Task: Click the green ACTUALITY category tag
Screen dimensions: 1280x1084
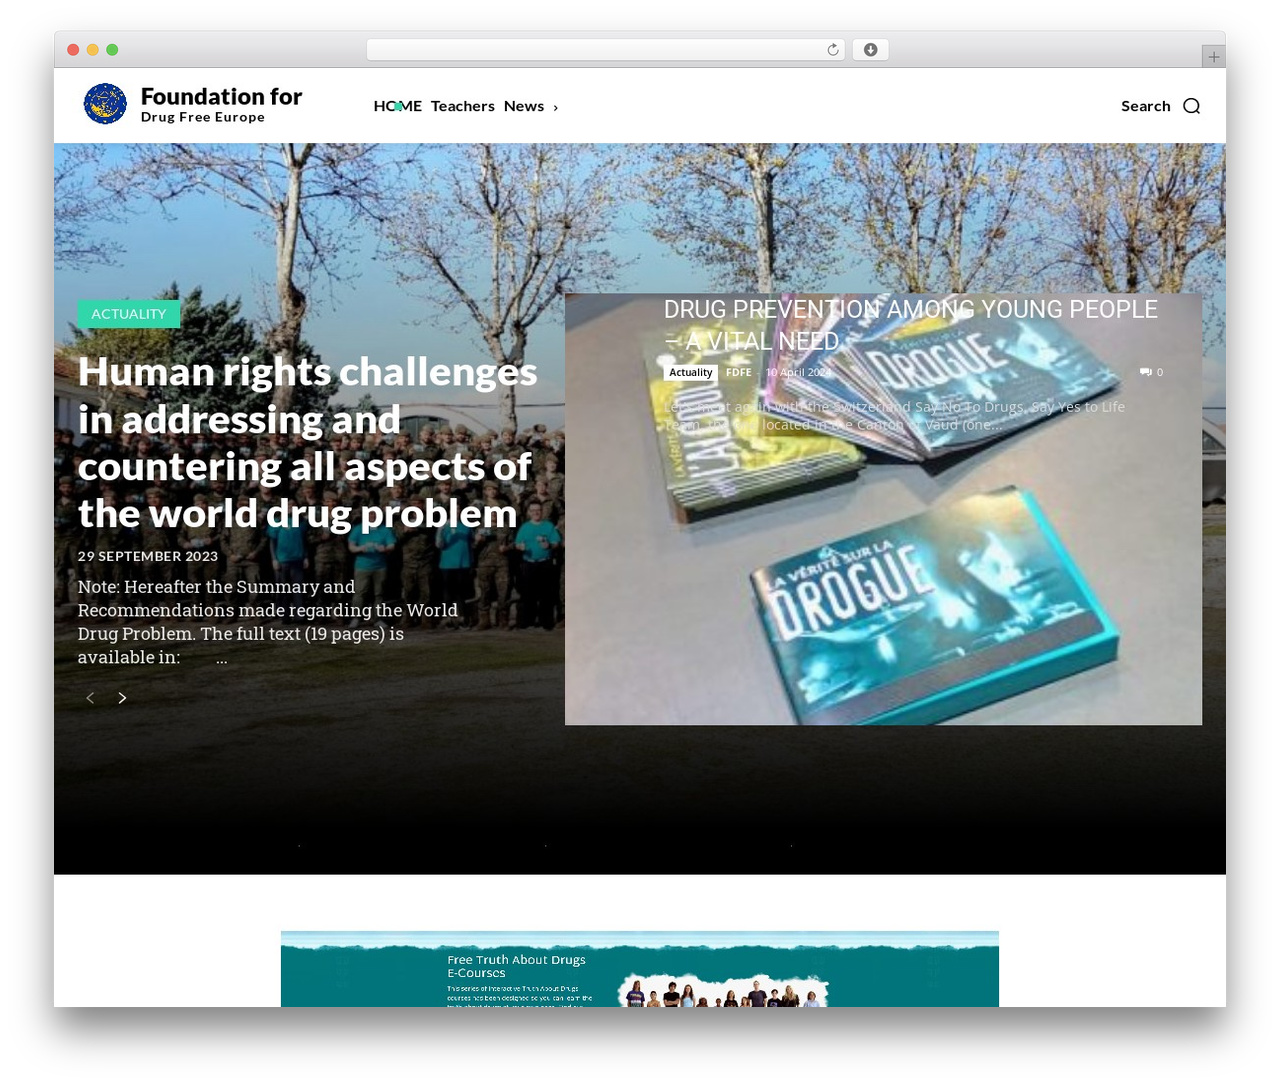Action: [x=129, y=314]
